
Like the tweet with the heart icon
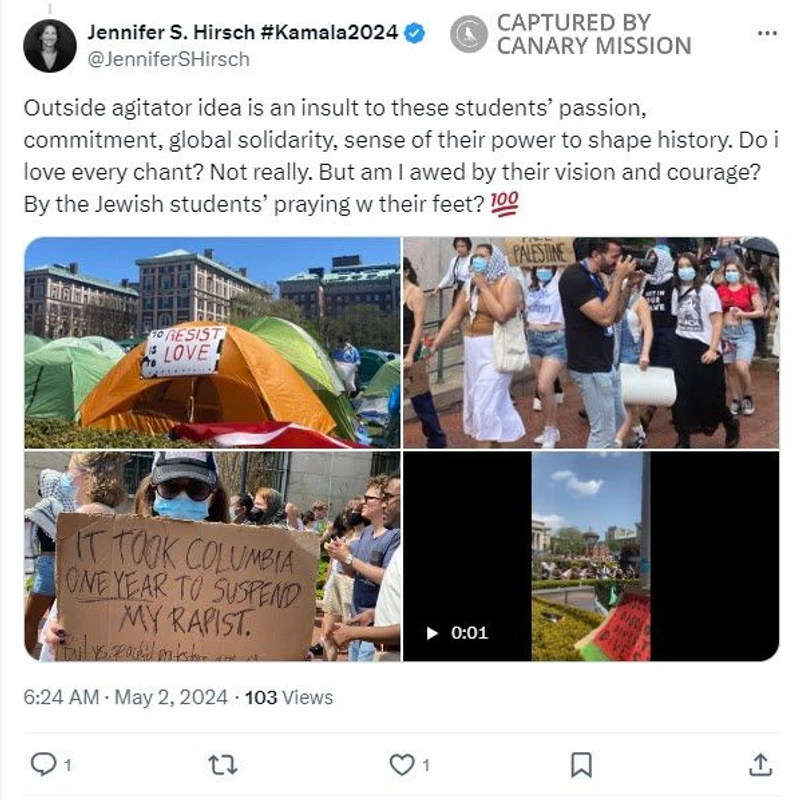click(x=402, y=765)
